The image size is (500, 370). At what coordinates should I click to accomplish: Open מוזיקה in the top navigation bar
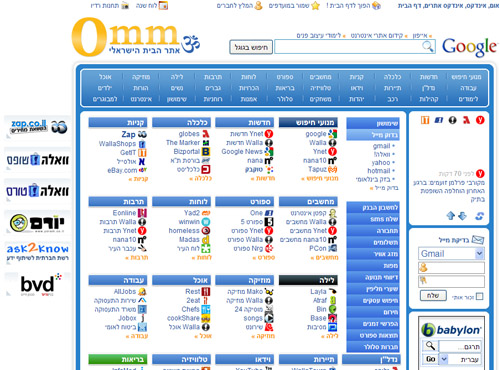(x=141, y=77)
